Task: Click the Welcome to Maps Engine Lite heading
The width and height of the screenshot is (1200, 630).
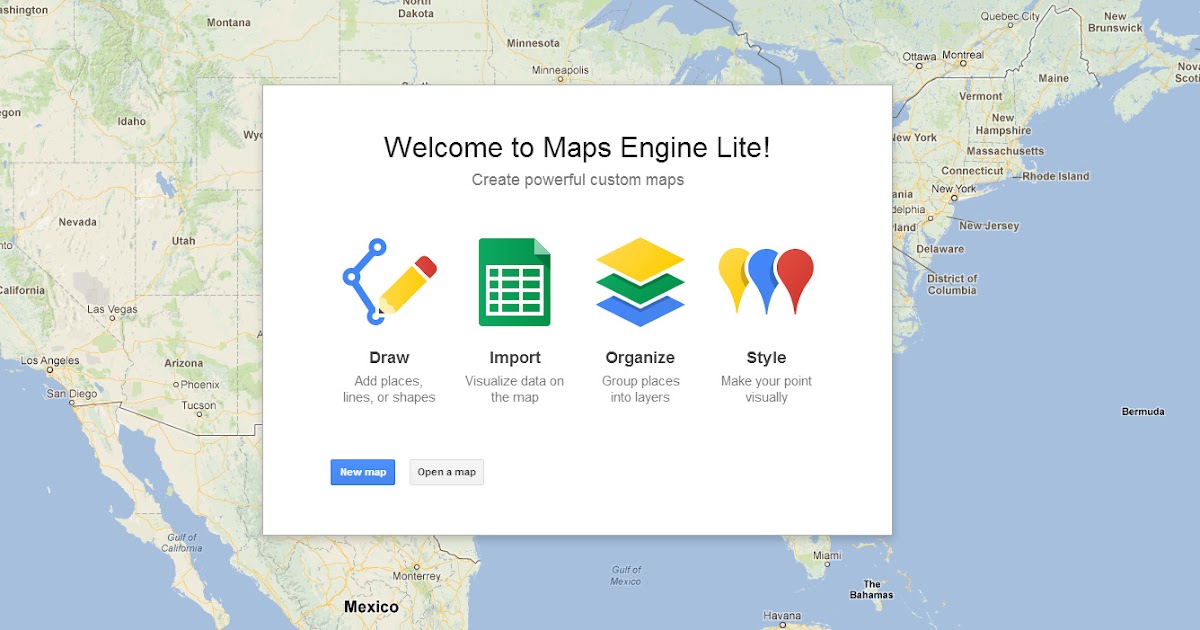Action: (x=577, y=147)
